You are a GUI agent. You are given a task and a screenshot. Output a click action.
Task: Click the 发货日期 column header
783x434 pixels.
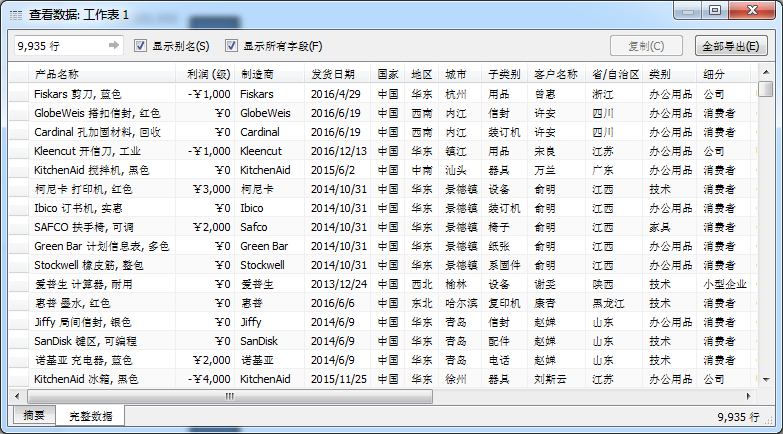[338, 74]
